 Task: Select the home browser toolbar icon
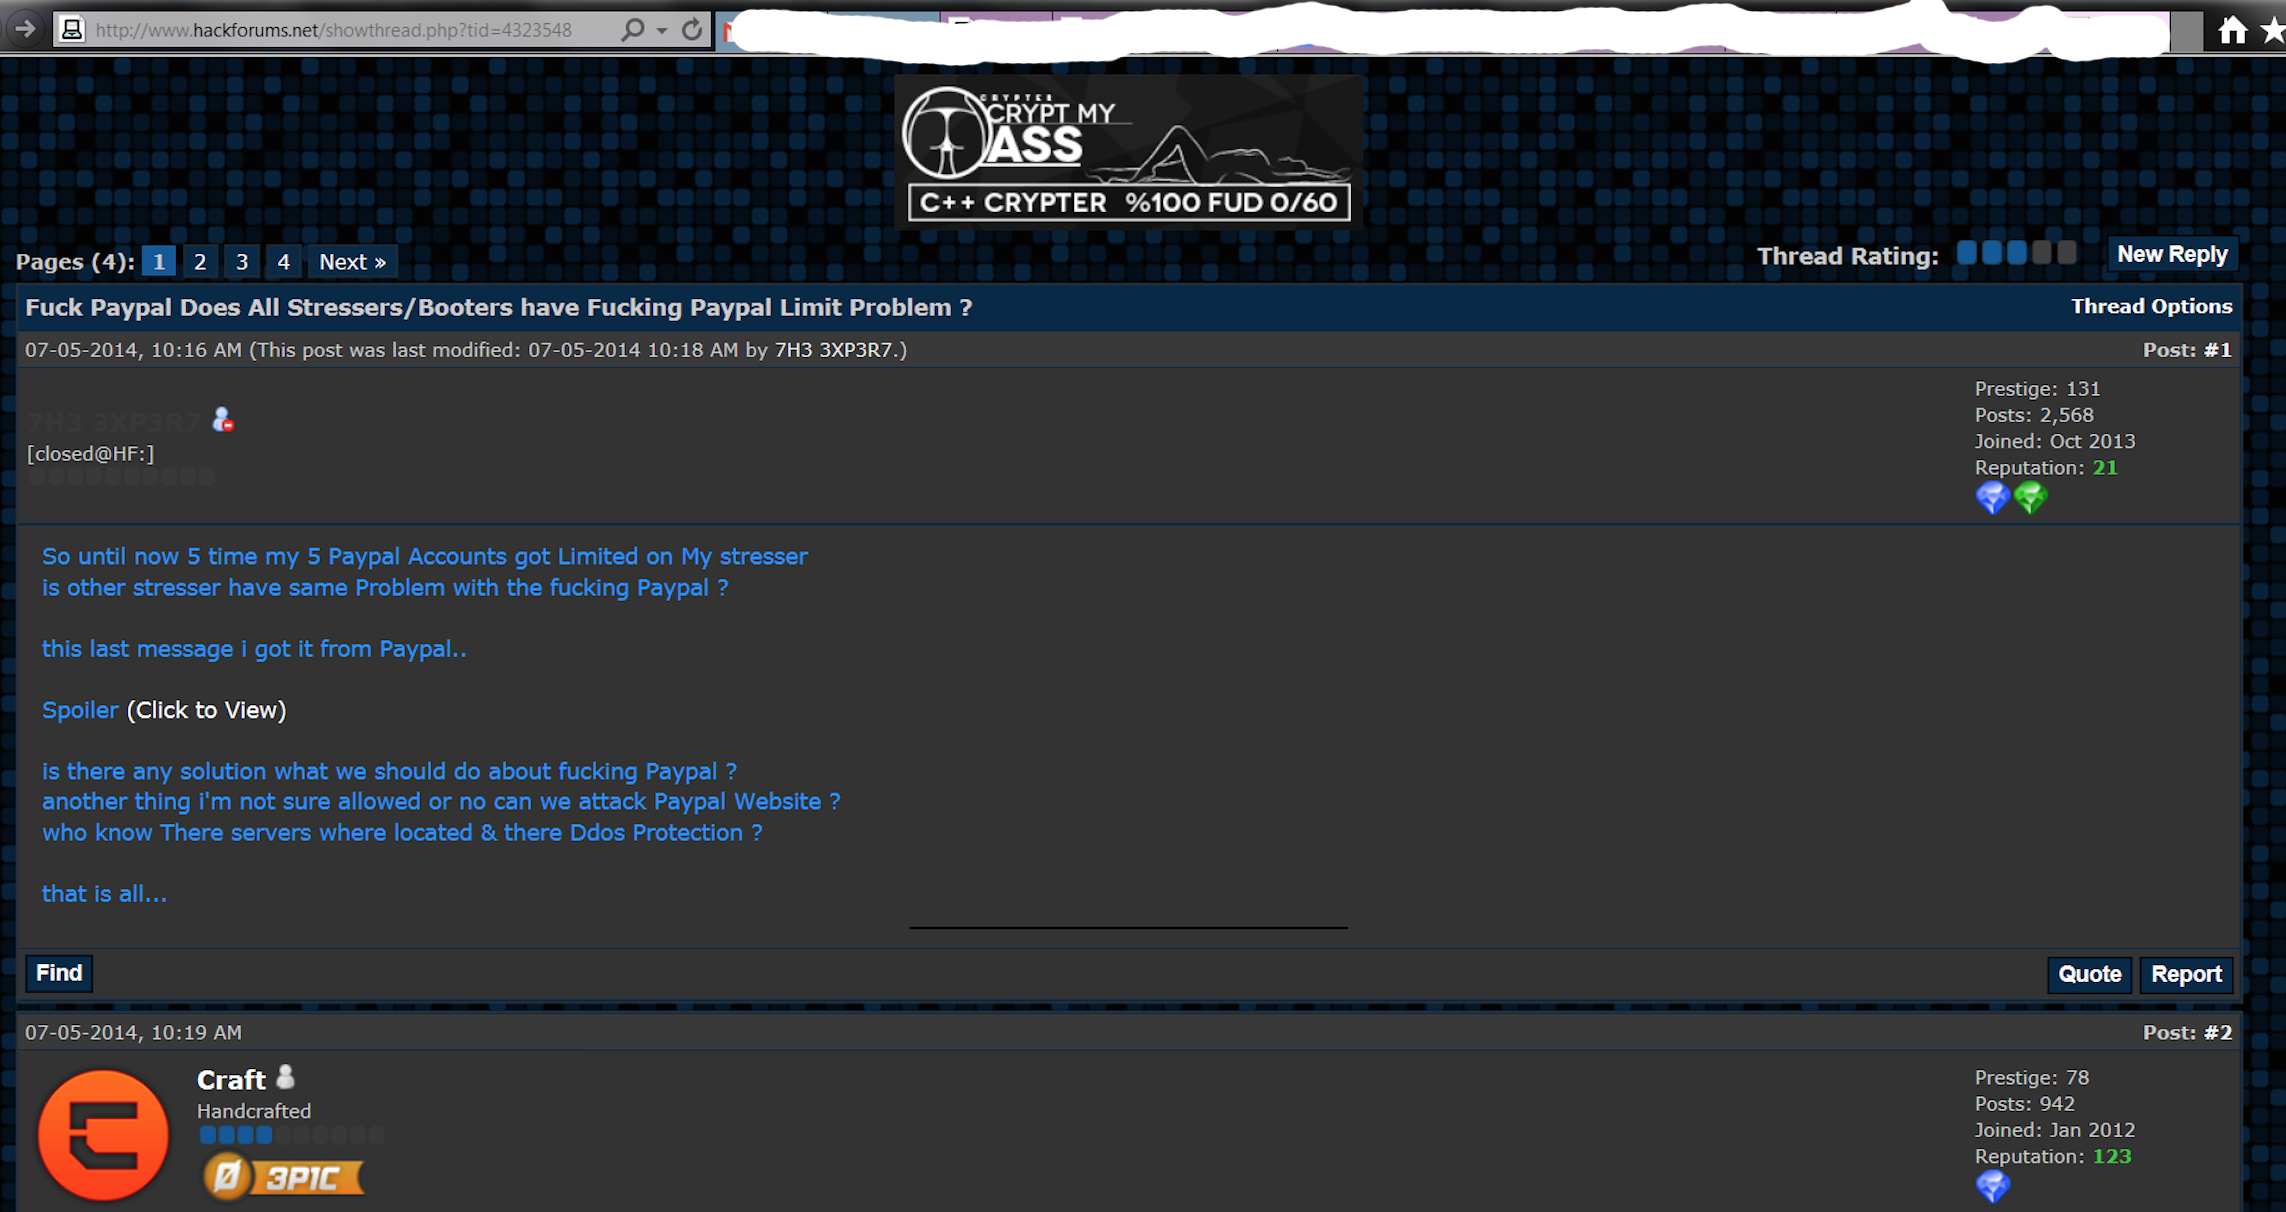2233,27
